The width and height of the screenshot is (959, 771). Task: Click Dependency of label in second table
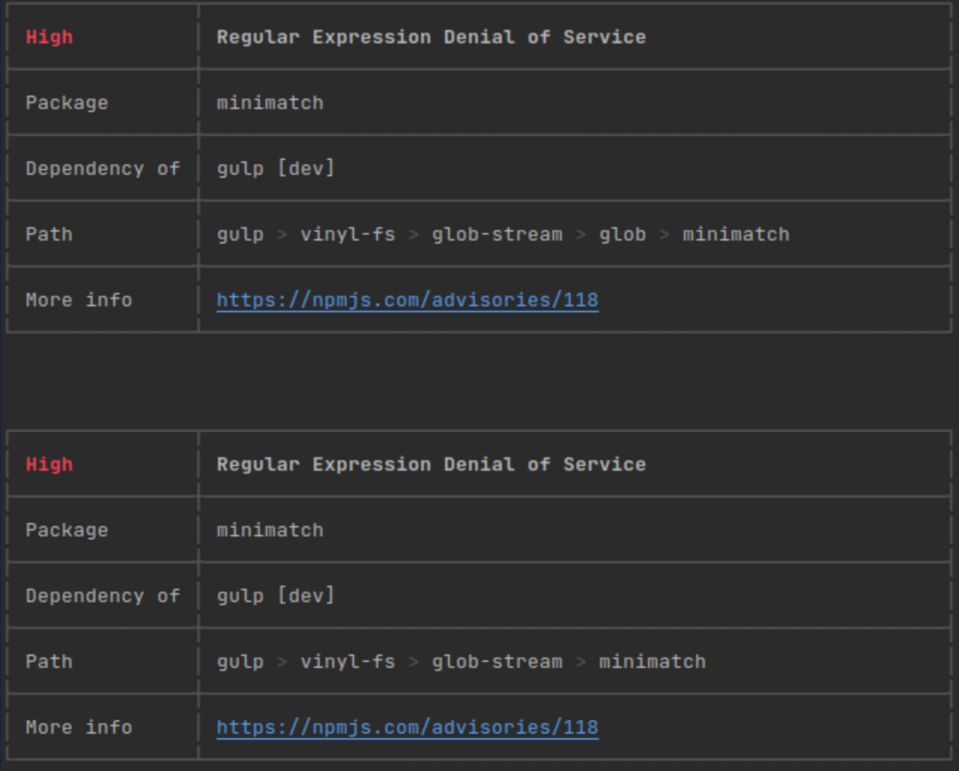[103, 596]
